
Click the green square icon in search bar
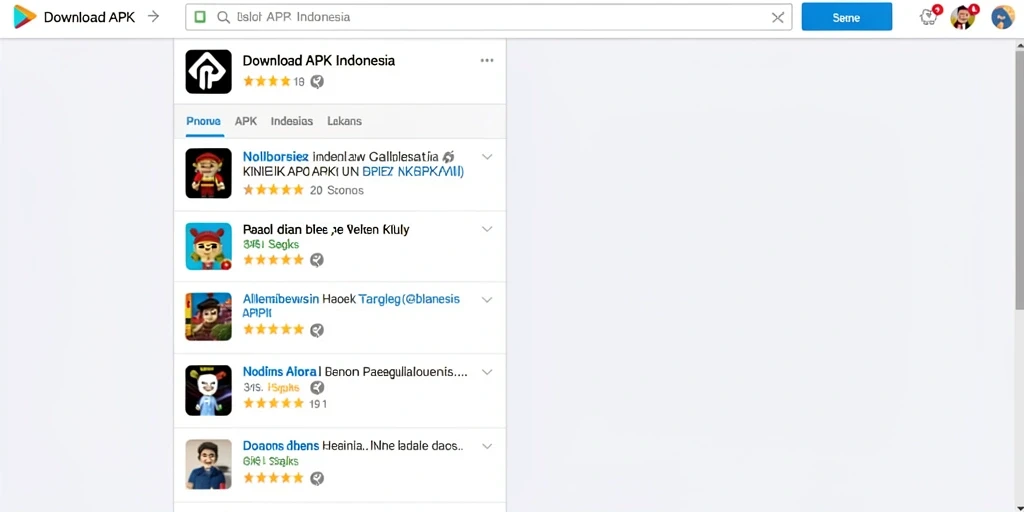pyautogui.click(x=200, y=18)
